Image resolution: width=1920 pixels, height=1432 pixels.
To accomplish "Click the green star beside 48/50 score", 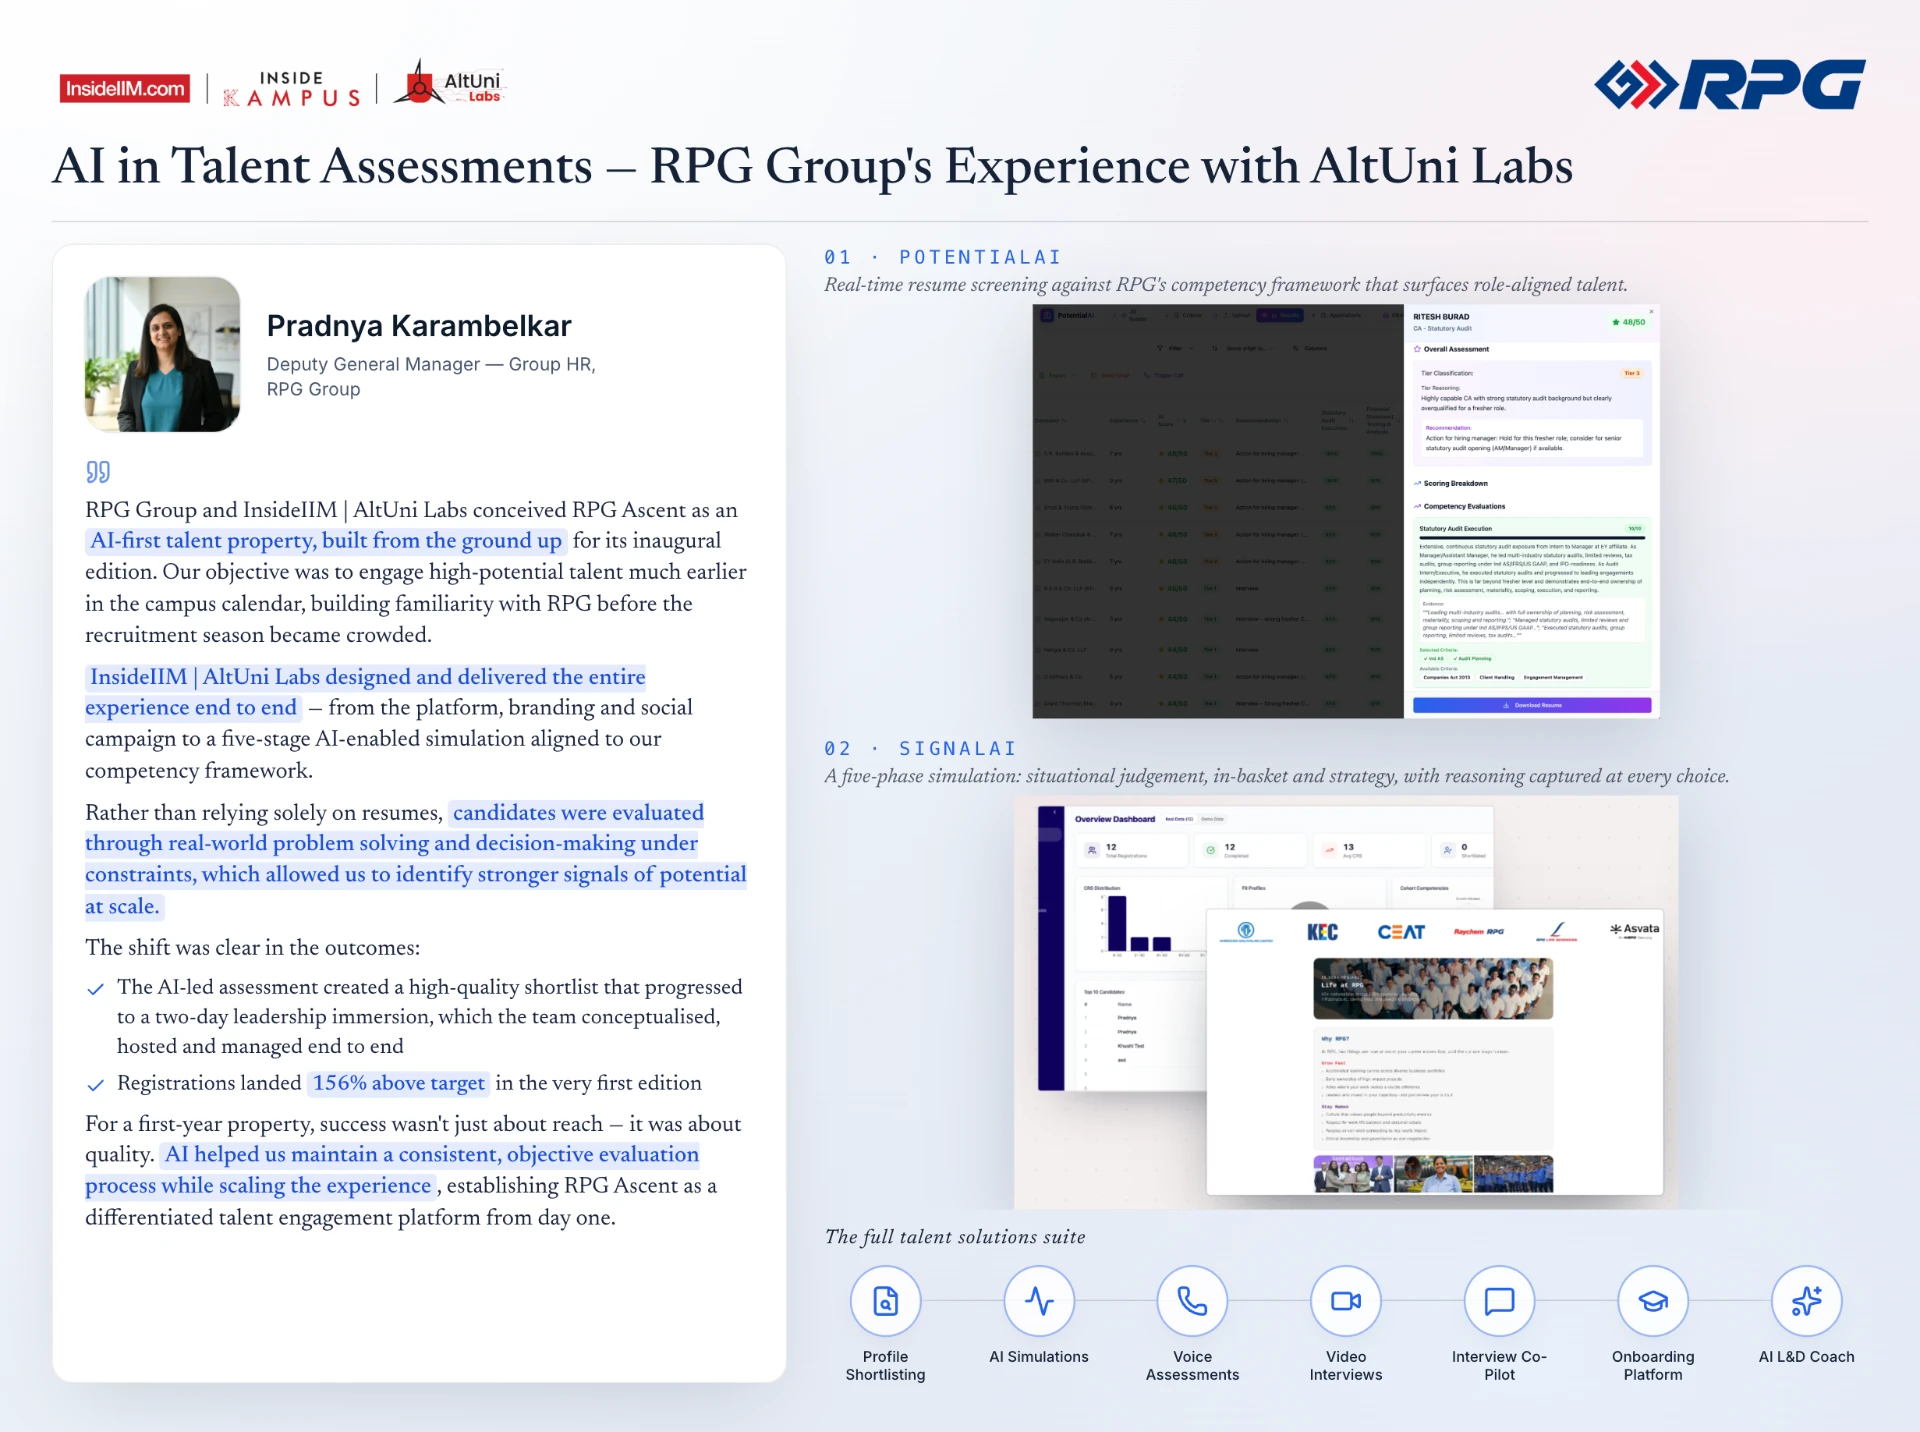I will [x=1616, y=322].
